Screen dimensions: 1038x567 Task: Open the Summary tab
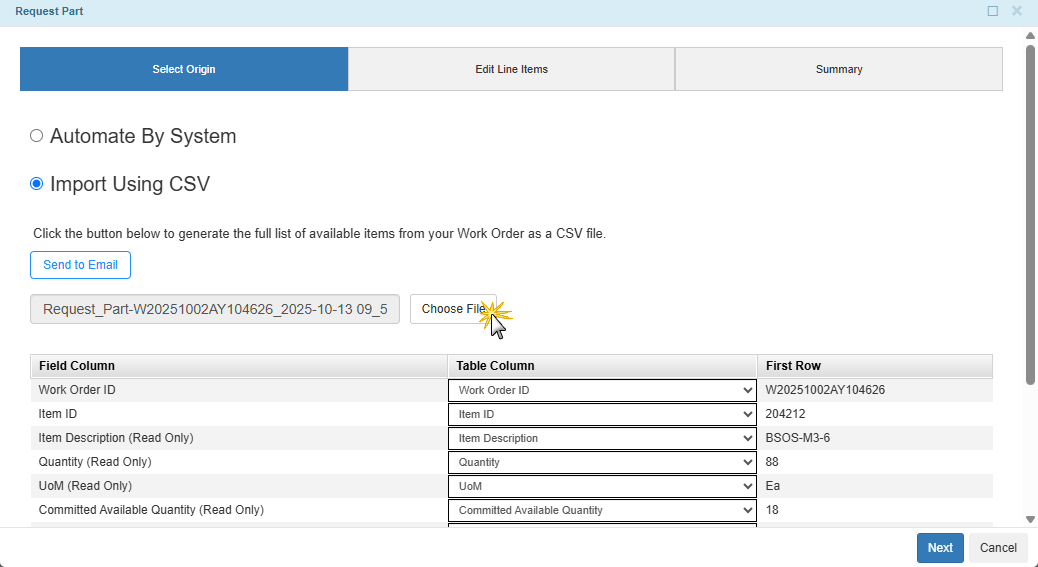tap(838, 69)
